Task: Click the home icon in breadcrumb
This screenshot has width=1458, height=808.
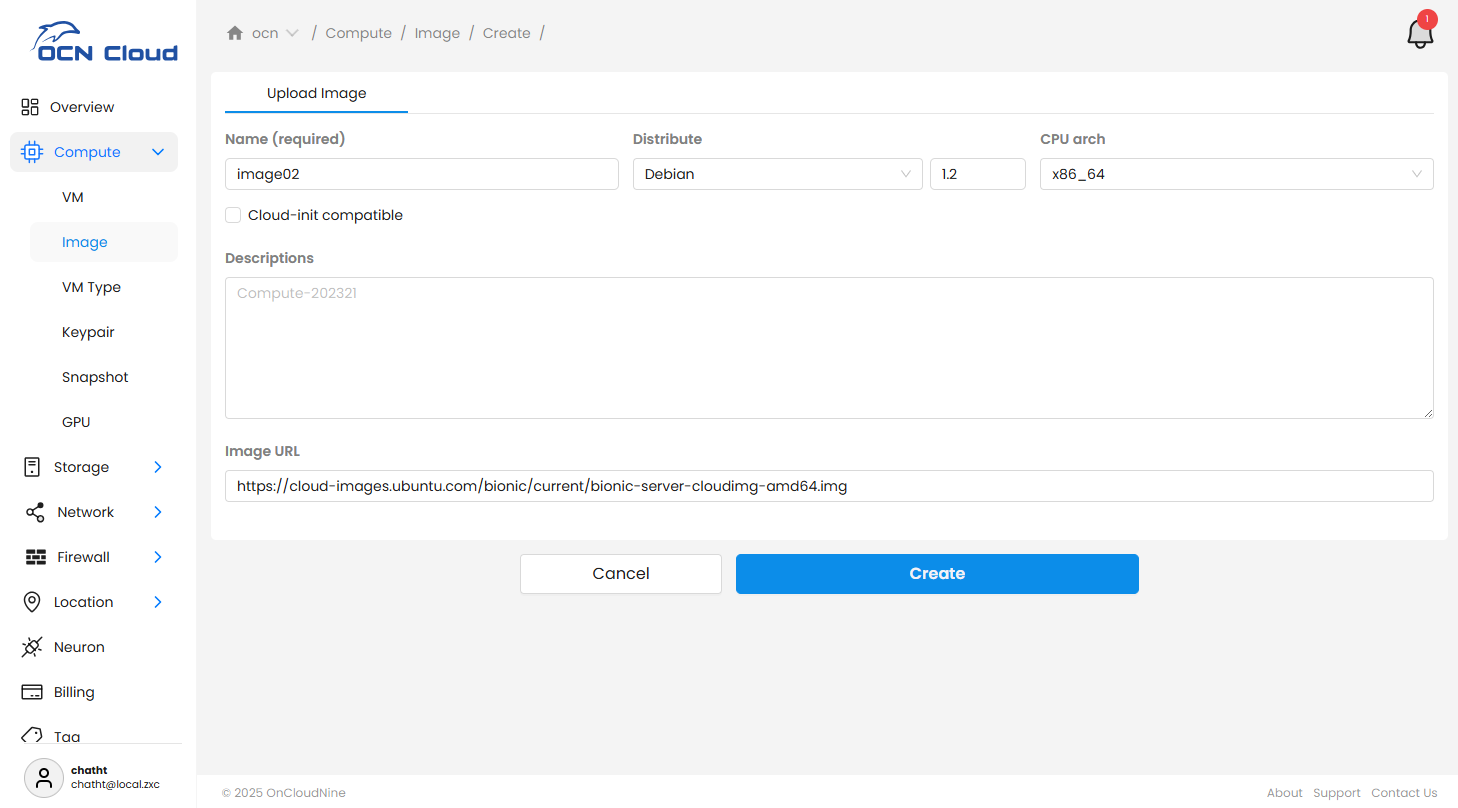Action: tap(235, 33)
